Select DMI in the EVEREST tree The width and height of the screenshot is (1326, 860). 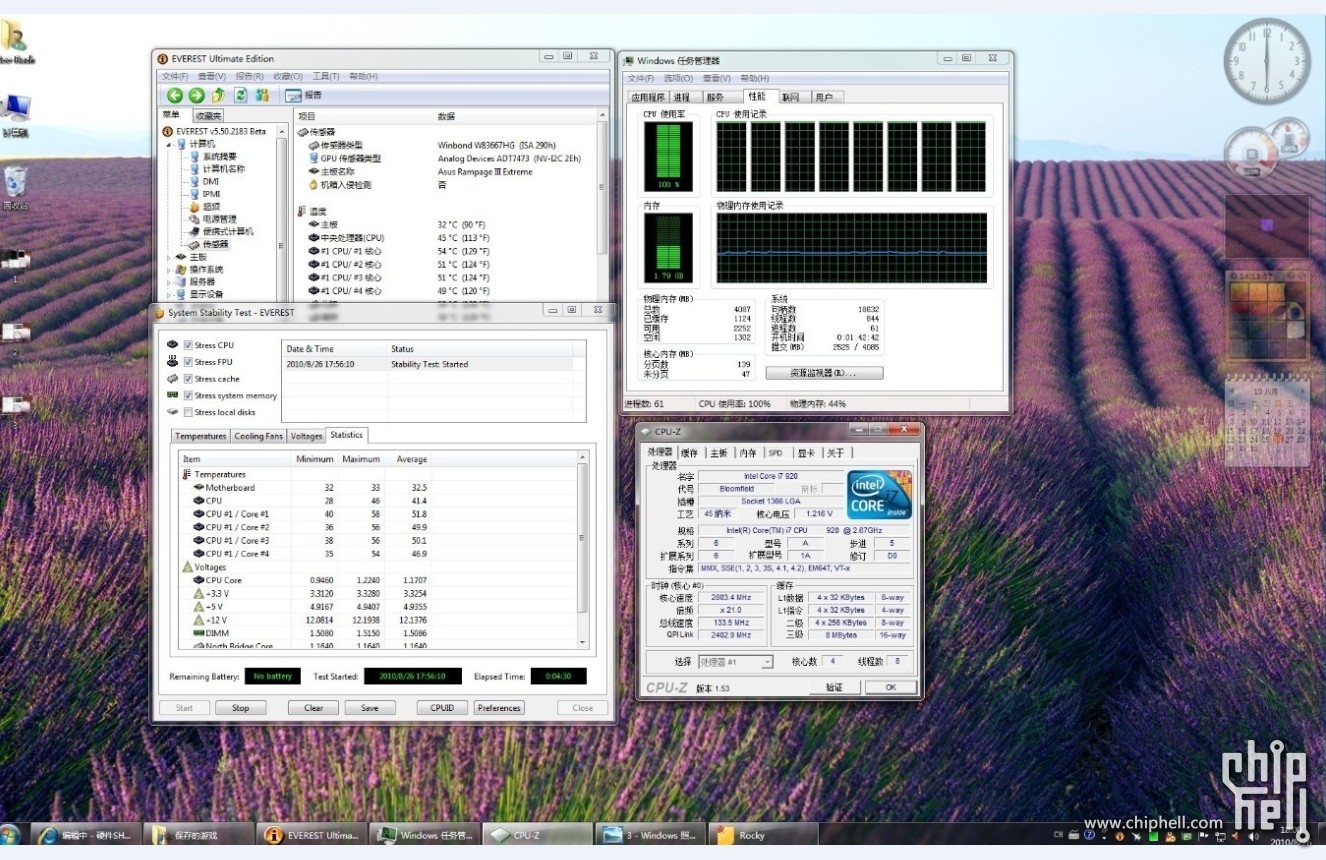point(210,181)
